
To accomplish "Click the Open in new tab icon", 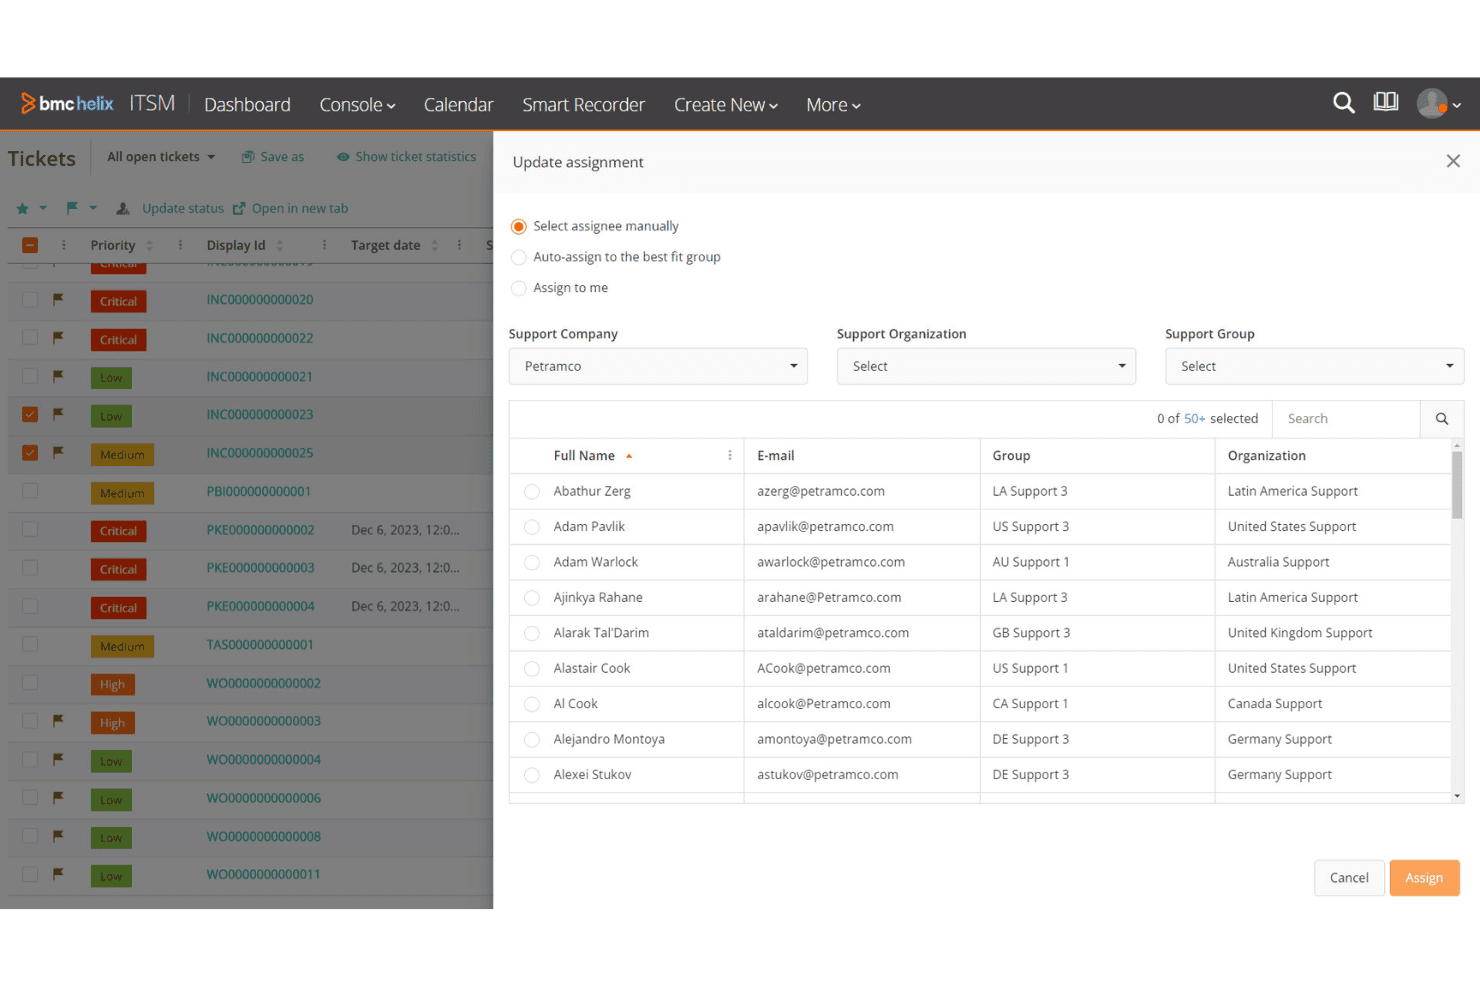I will pos(239,209).
